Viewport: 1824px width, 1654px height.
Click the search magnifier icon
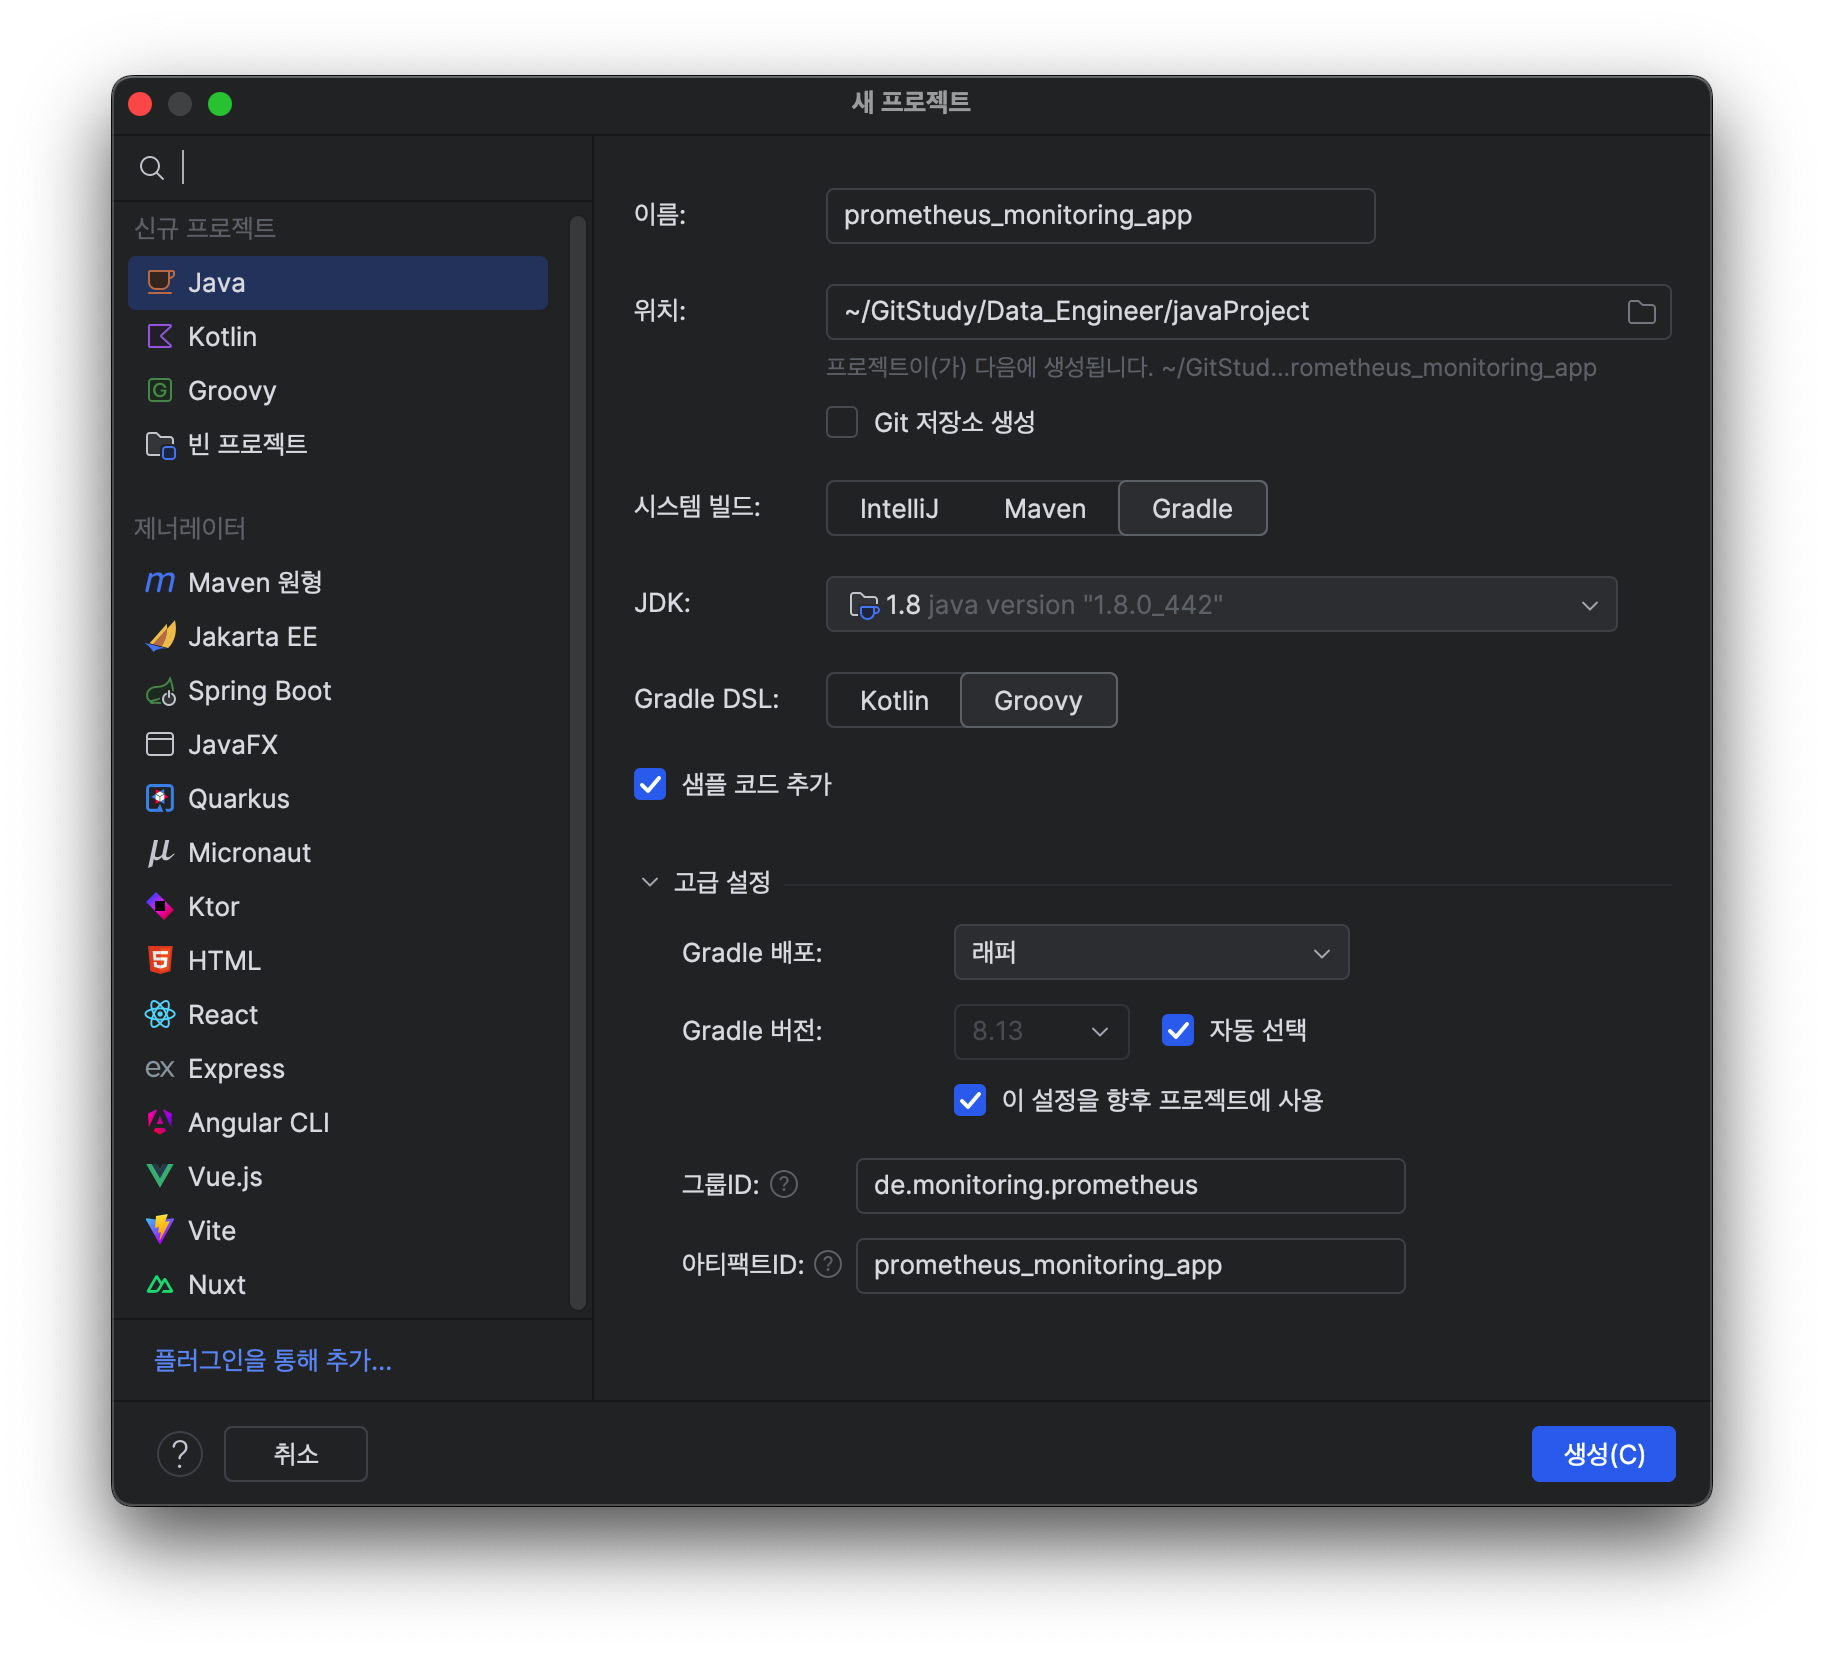tap(152, 168)
